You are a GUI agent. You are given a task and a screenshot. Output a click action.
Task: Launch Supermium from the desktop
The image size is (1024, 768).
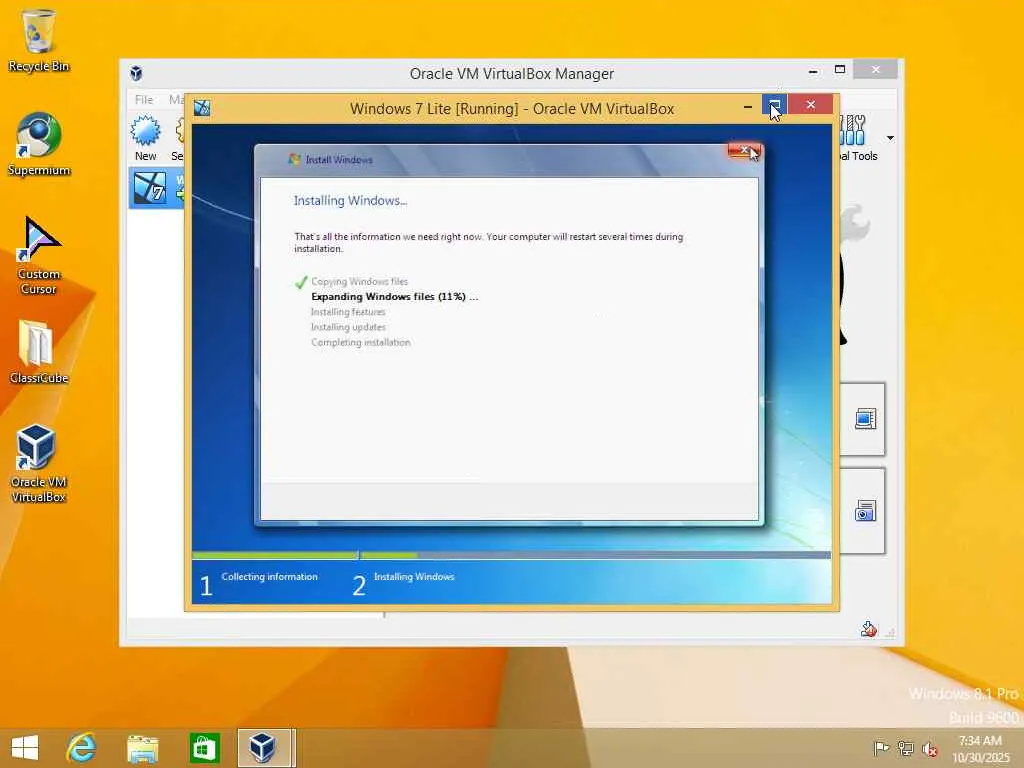[x=39, y=144]
